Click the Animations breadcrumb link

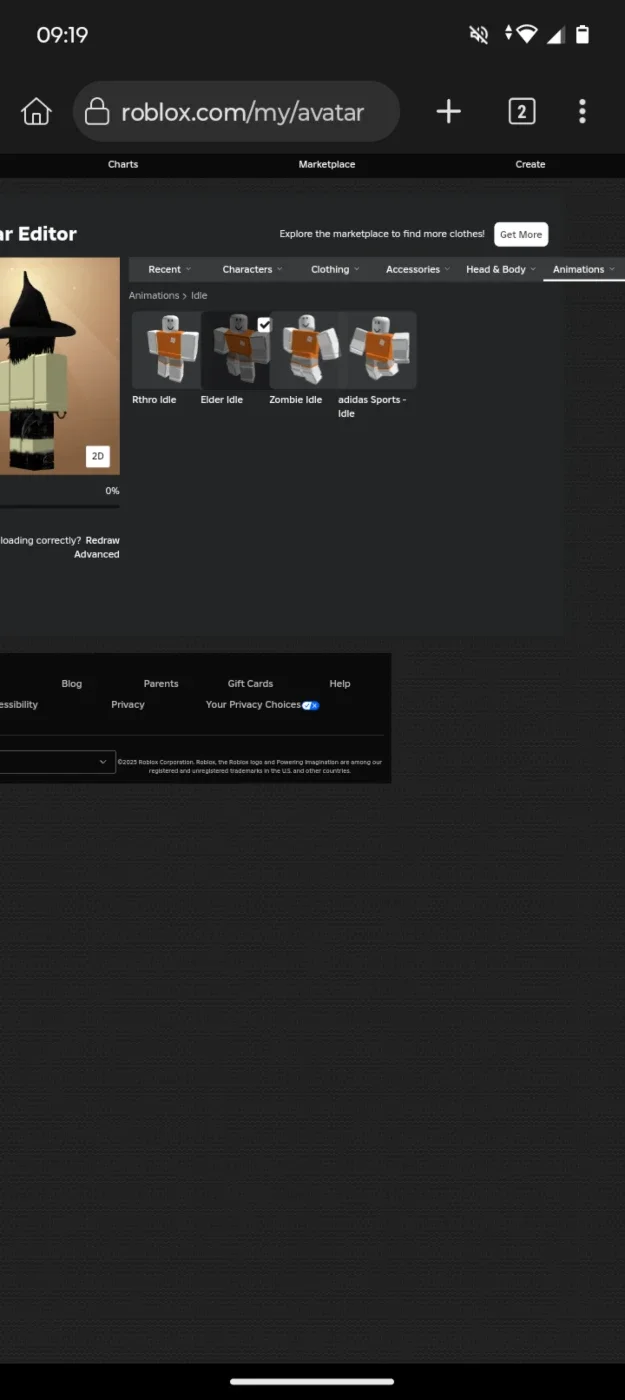[154, 296]
